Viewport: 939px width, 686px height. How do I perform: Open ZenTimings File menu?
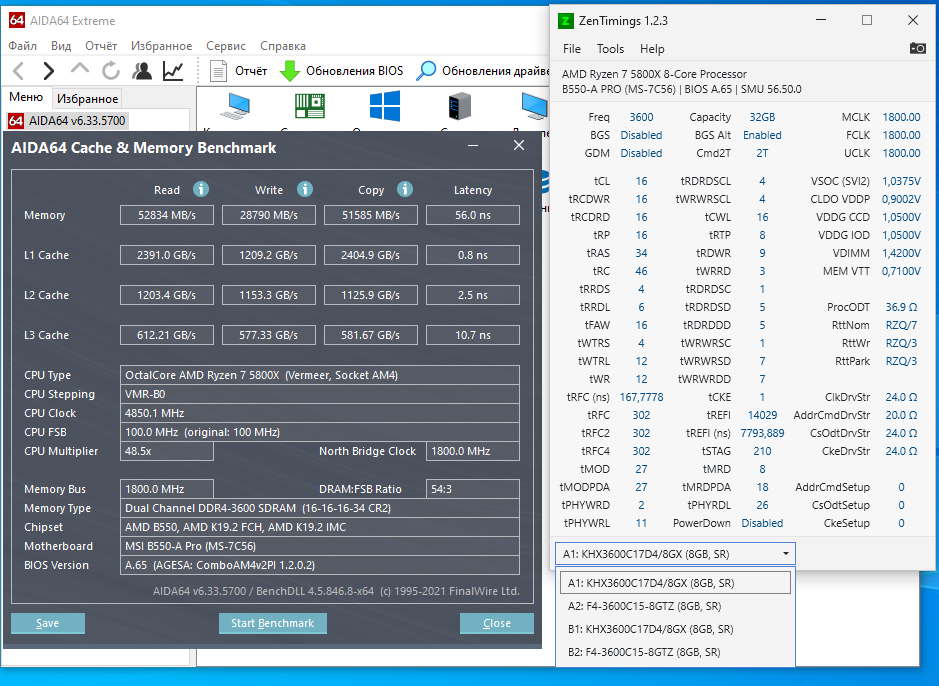[x=572, y=49]
